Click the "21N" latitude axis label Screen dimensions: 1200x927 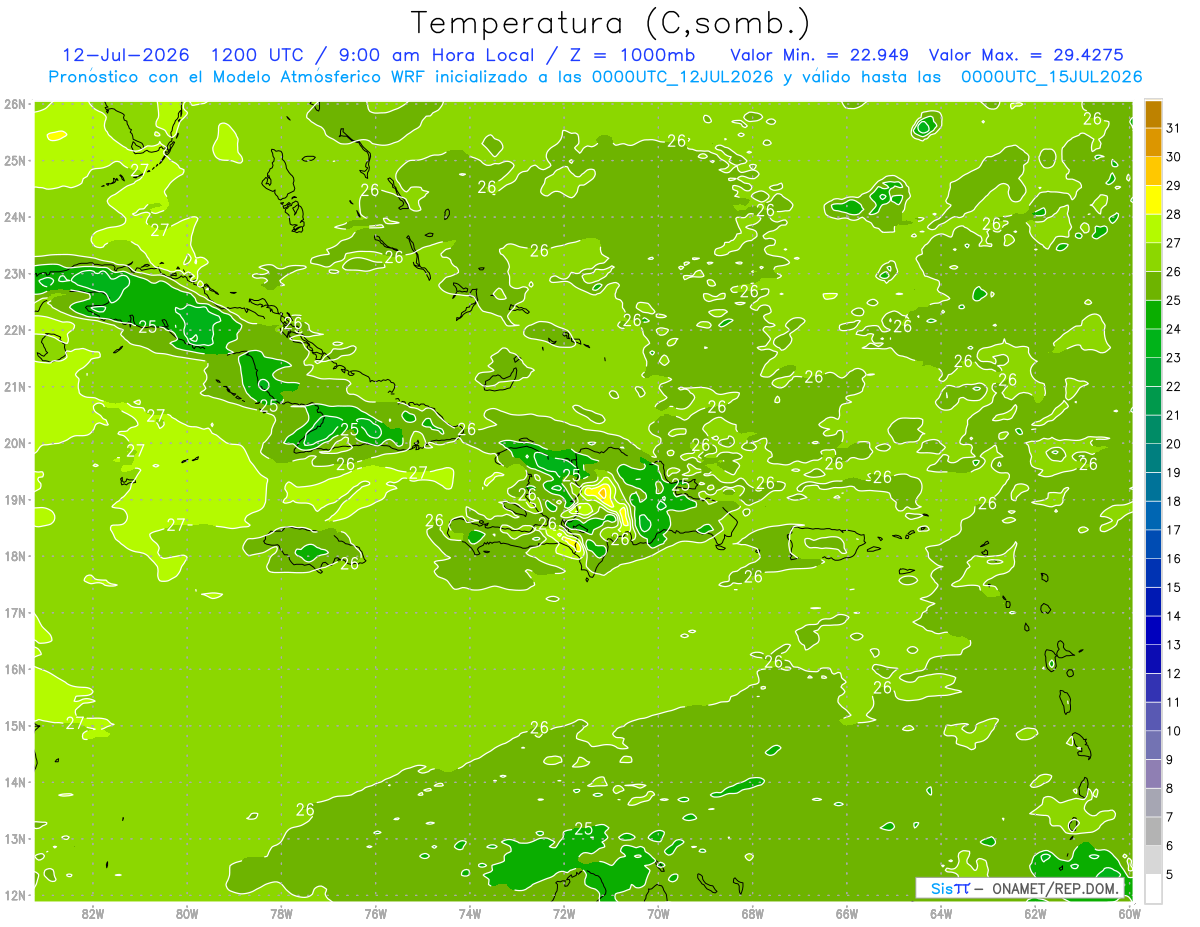14,387
